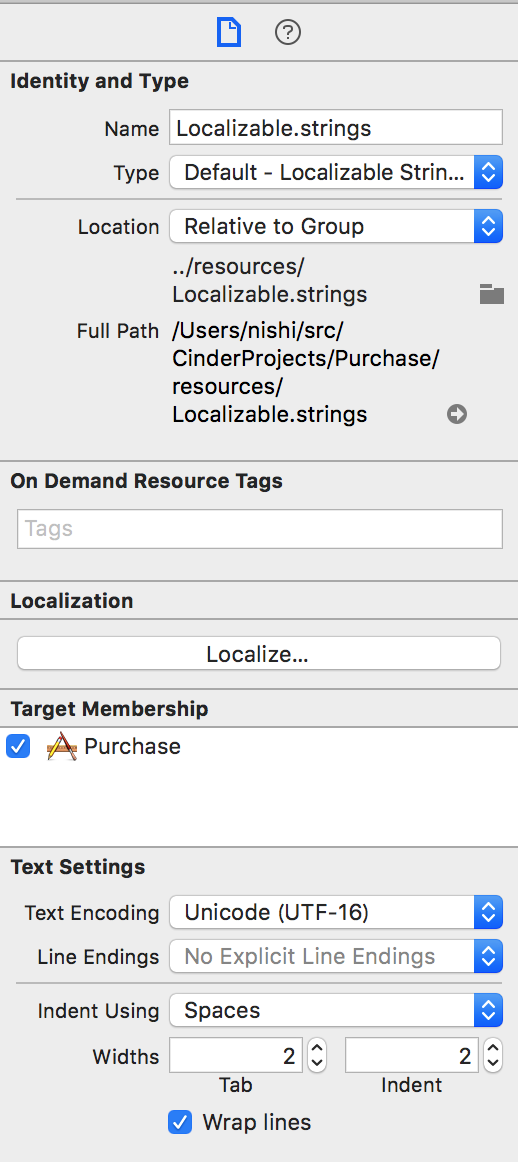The height and width of the screenshot is (1162, 518).
Task: Open the Type dropdown for Localizable Strings
Action: click(x=336, y=173)
